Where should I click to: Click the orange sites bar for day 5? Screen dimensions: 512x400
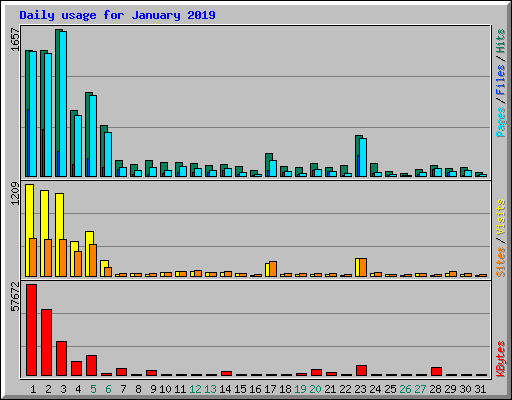point(93,260)
